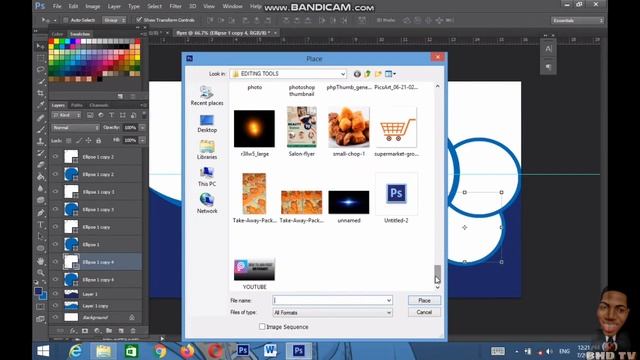Hide the Background layer
Screen dimensions: 640x360
(x=55, y=317)
